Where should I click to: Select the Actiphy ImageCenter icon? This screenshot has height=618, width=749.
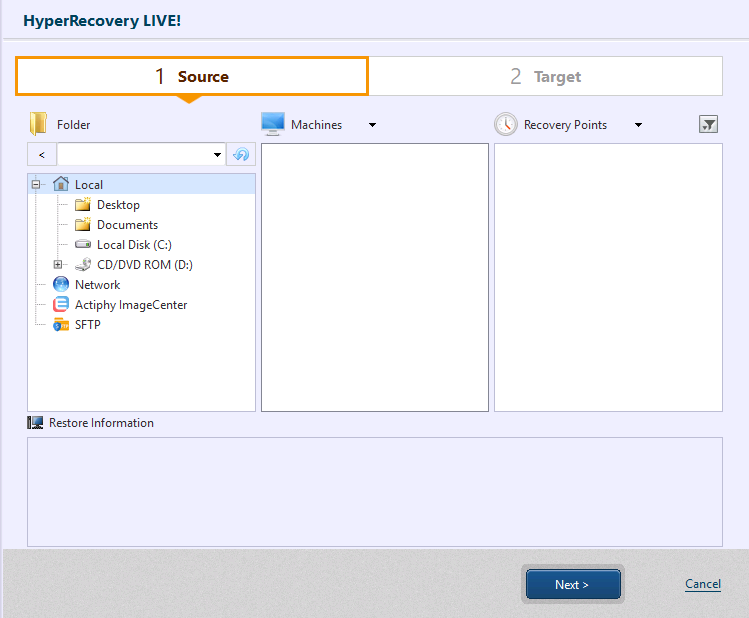tap(61, 305)
